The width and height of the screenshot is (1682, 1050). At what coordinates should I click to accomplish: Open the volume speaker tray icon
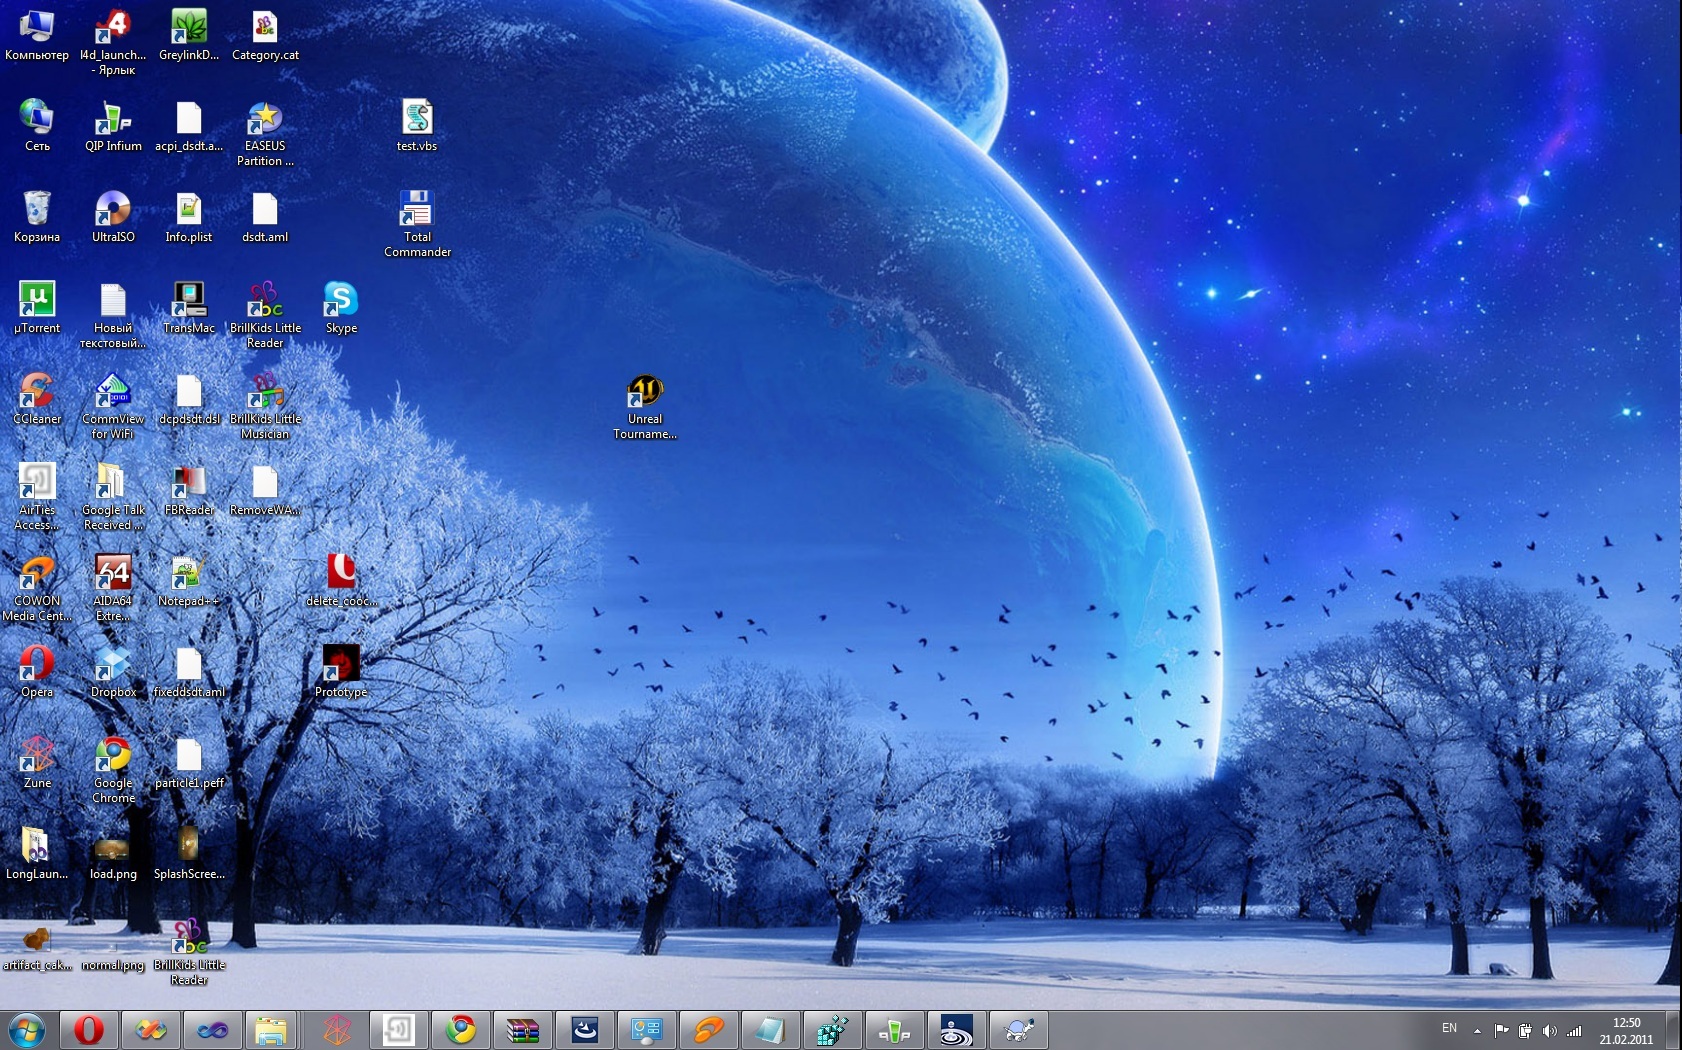coord(1549,1031)
